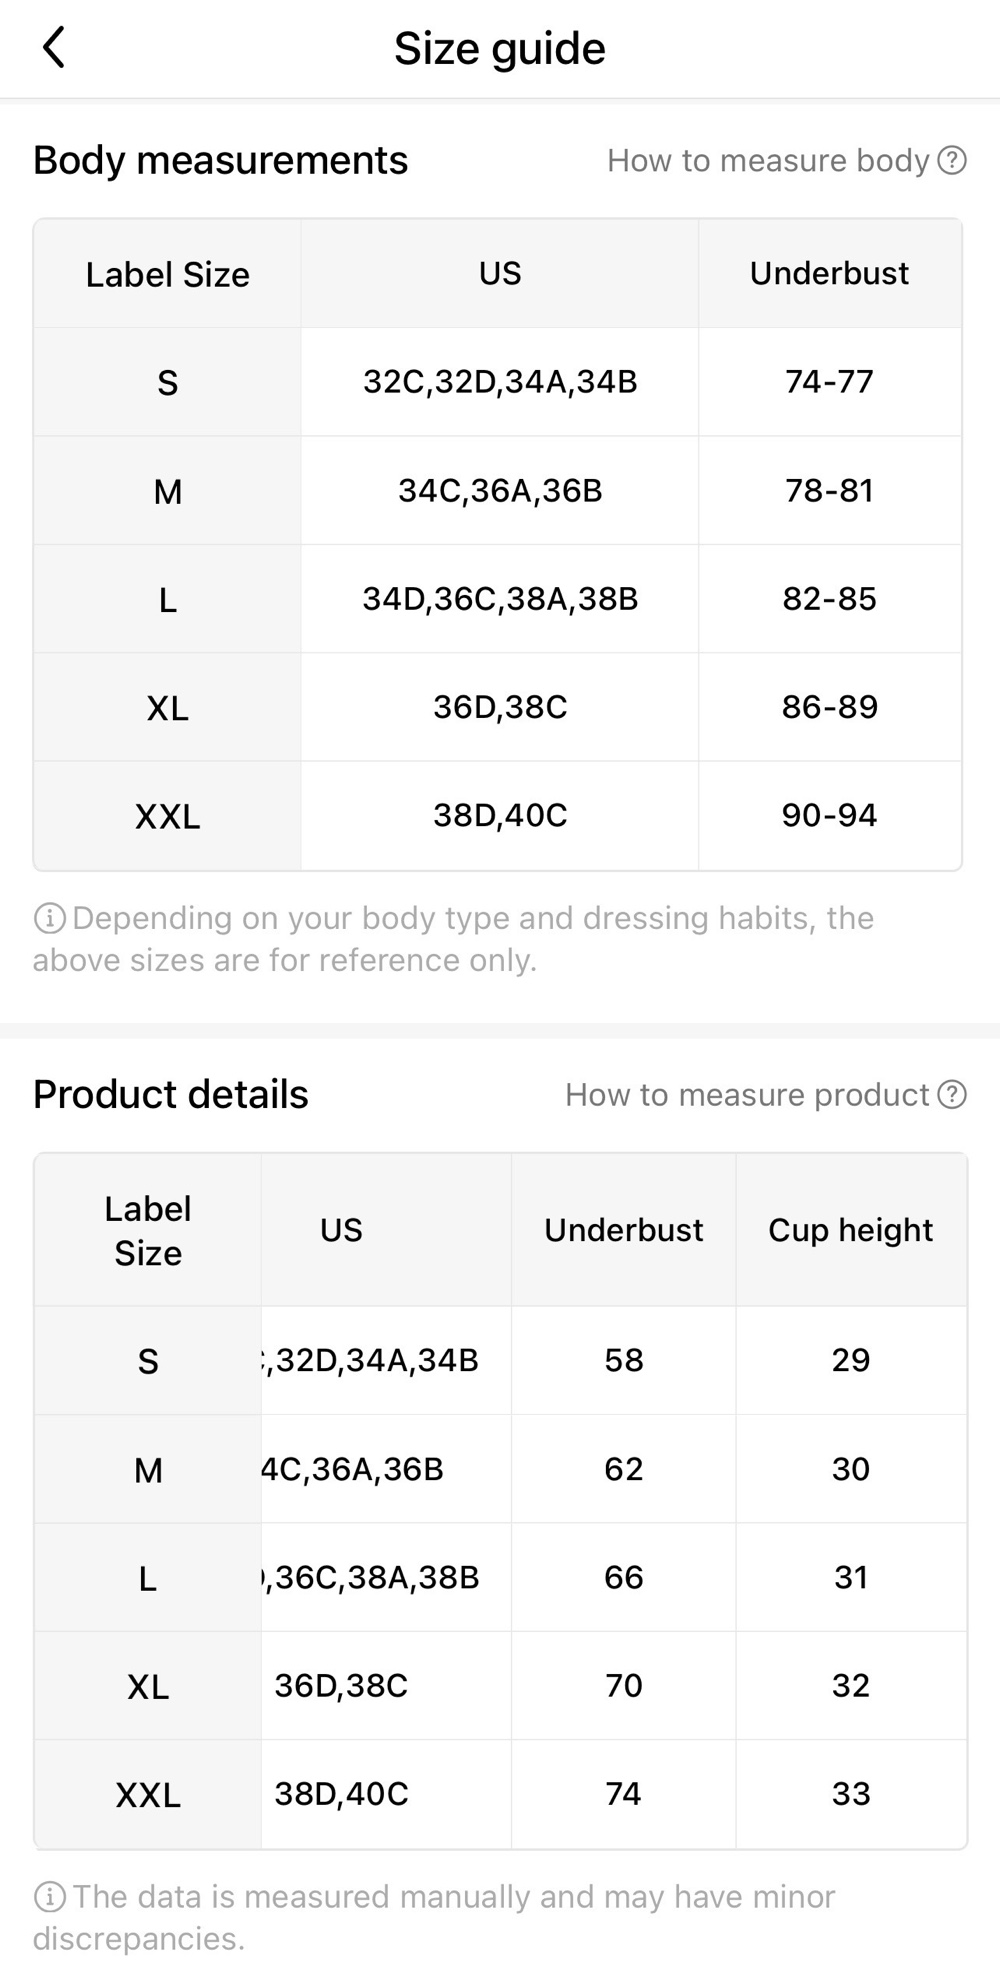The height and width of the screenshot is (1970, 1000).
Task: Click XXL label in Body measurements table
Action: [x=167, y=816]
